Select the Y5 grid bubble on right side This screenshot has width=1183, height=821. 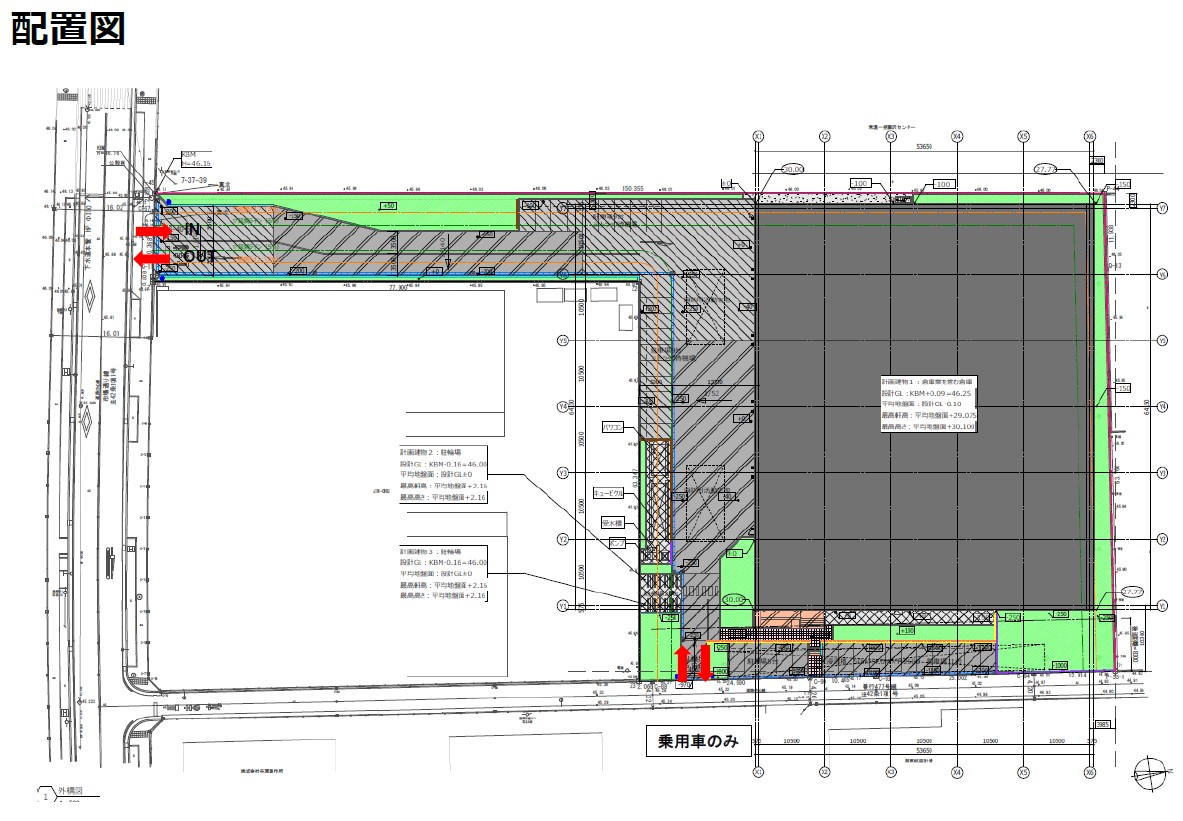[x=1162, y=341]
